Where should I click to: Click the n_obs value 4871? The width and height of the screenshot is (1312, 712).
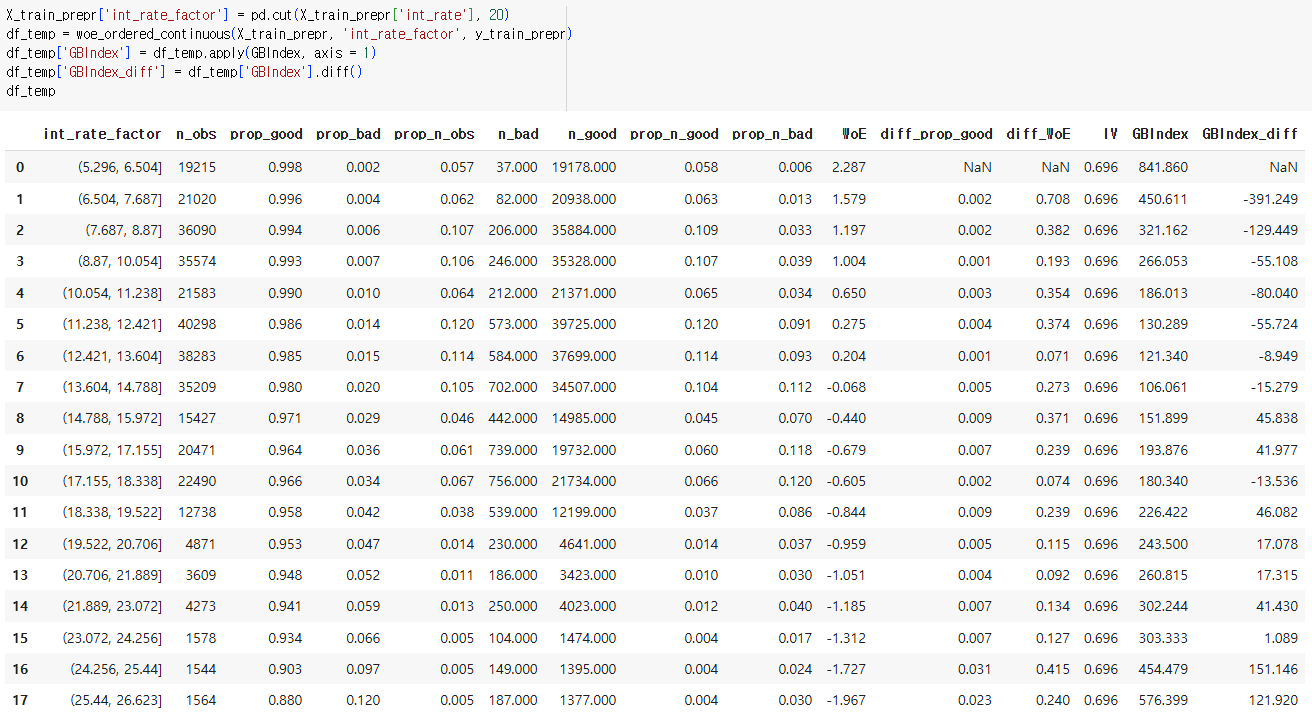coord(200,544)
